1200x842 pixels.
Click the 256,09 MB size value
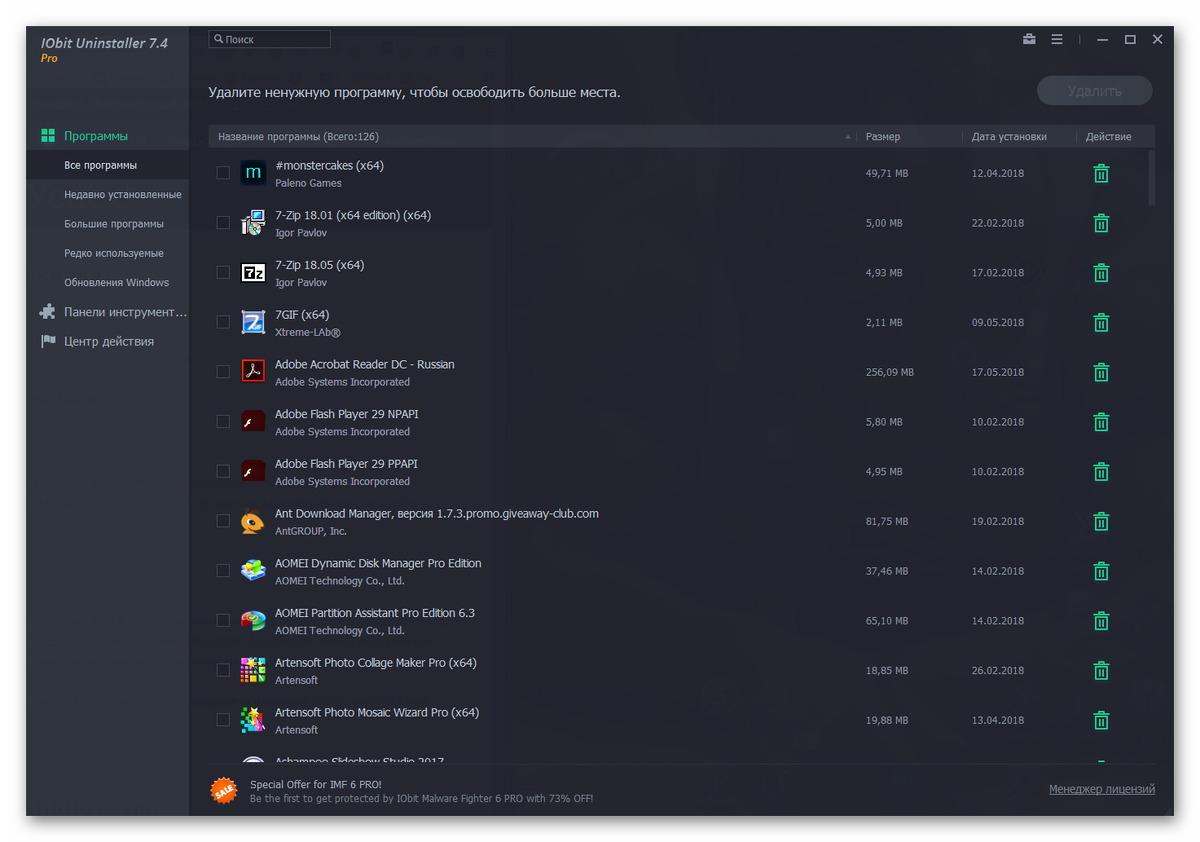coord(890,372)
